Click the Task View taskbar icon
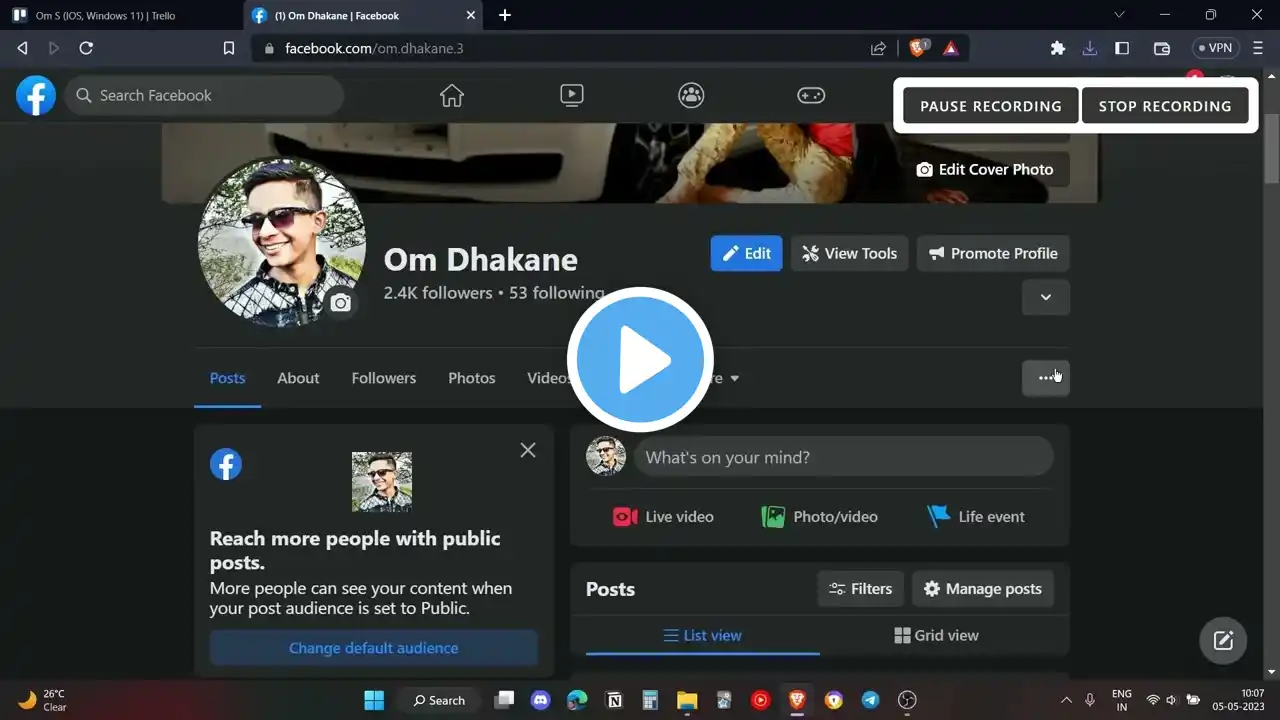1280x720 pixels. [505, 700]
